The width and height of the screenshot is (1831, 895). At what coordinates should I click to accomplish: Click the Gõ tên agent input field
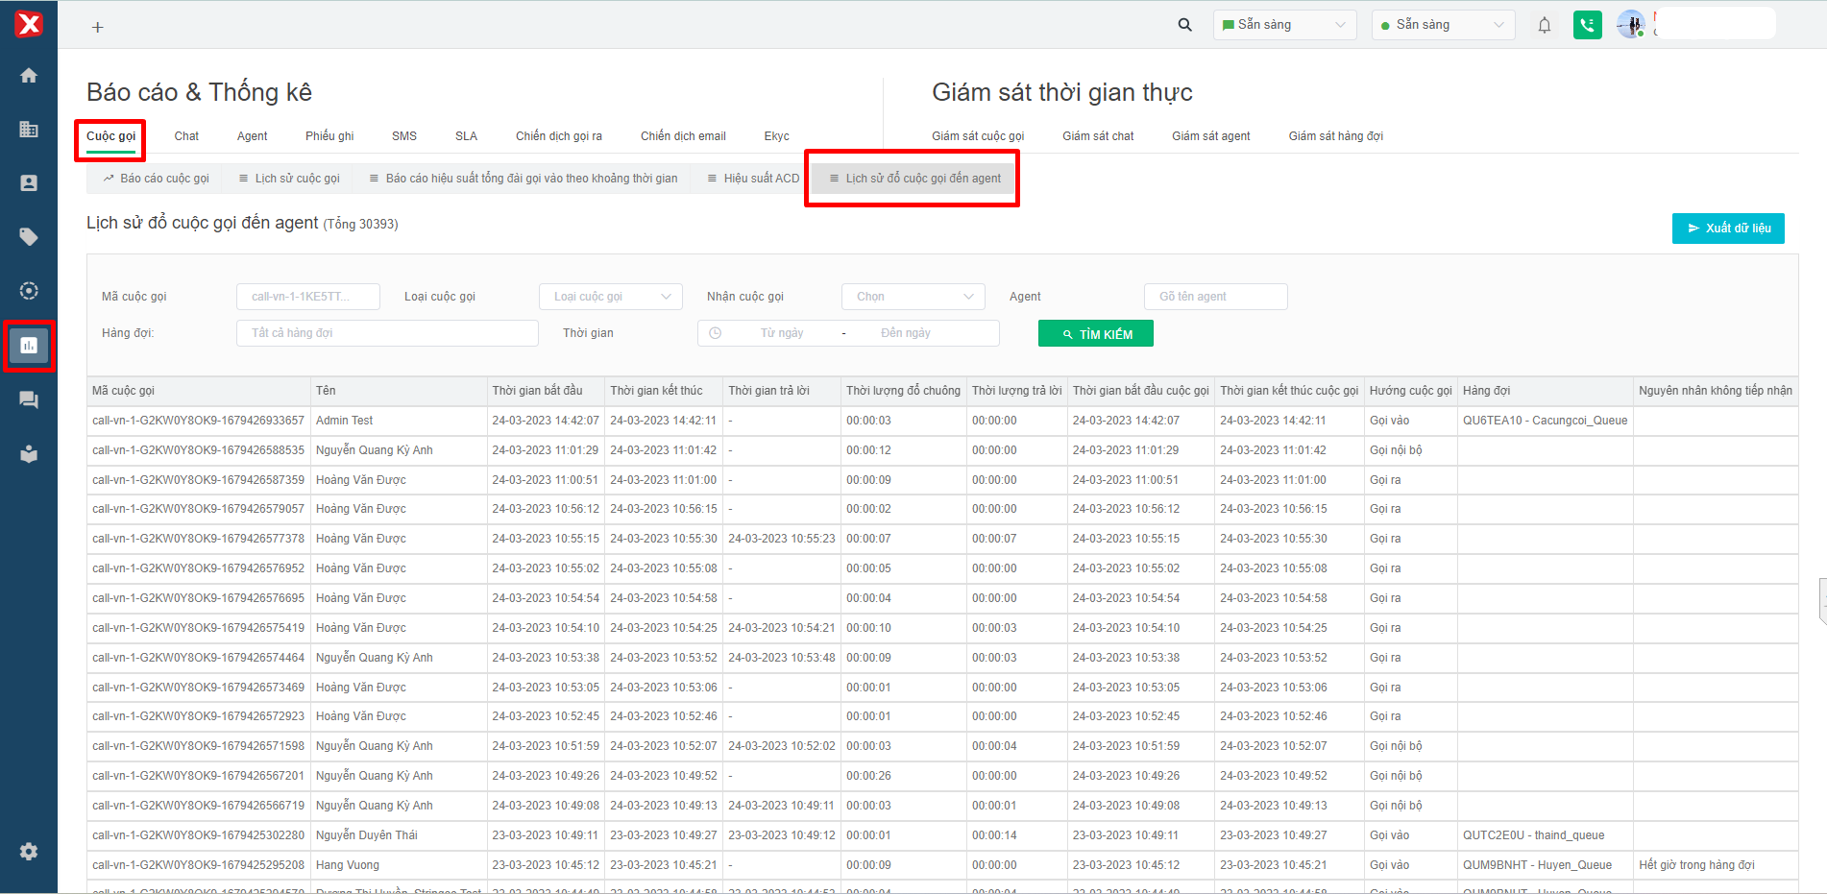tap(1215, 297)
